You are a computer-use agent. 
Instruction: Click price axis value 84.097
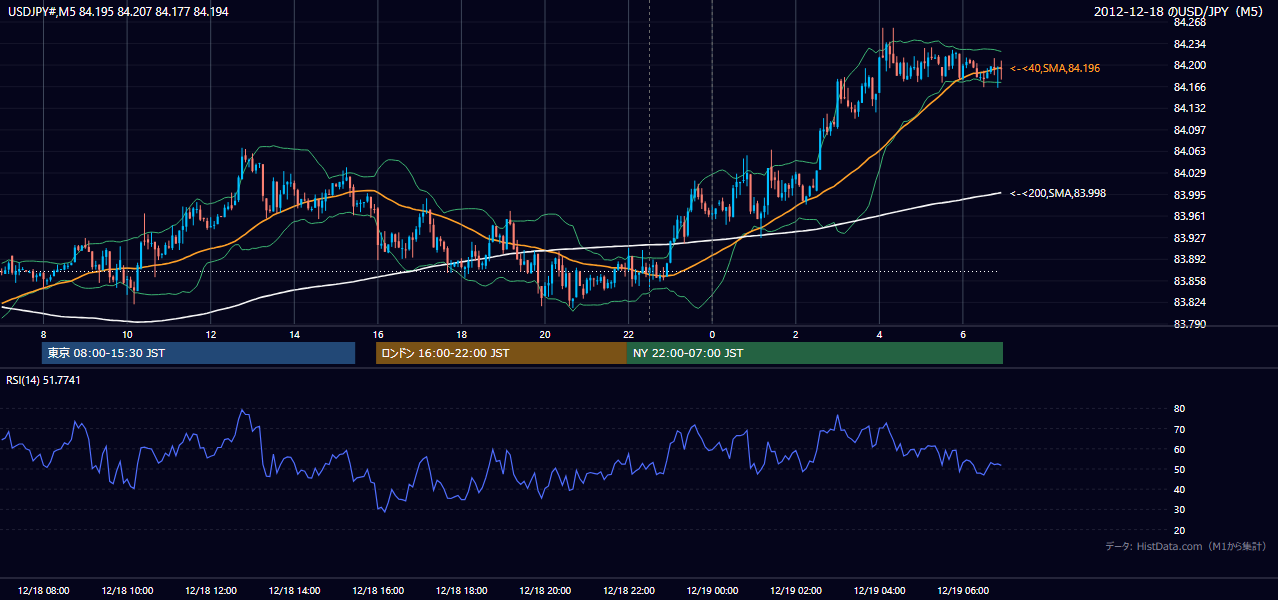pyautogui.click(x=1190, y=130)
